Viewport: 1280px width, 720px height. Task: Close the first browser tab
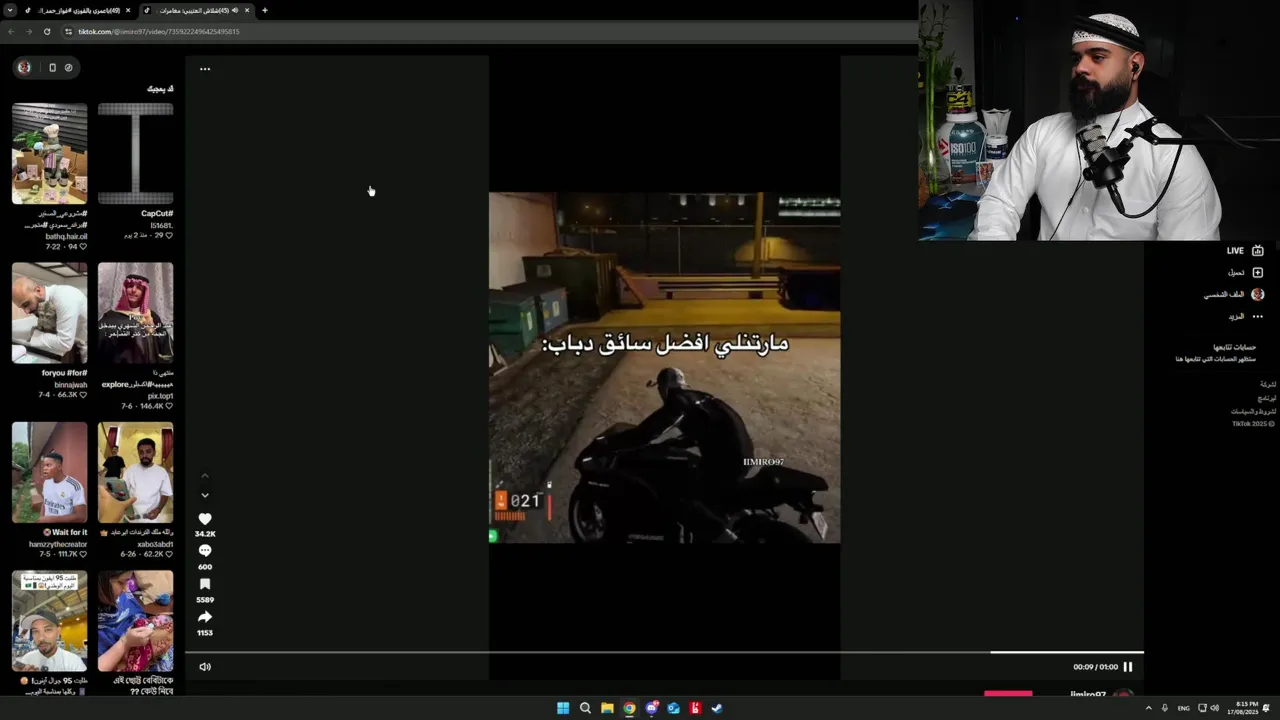[x=128, y=10]
